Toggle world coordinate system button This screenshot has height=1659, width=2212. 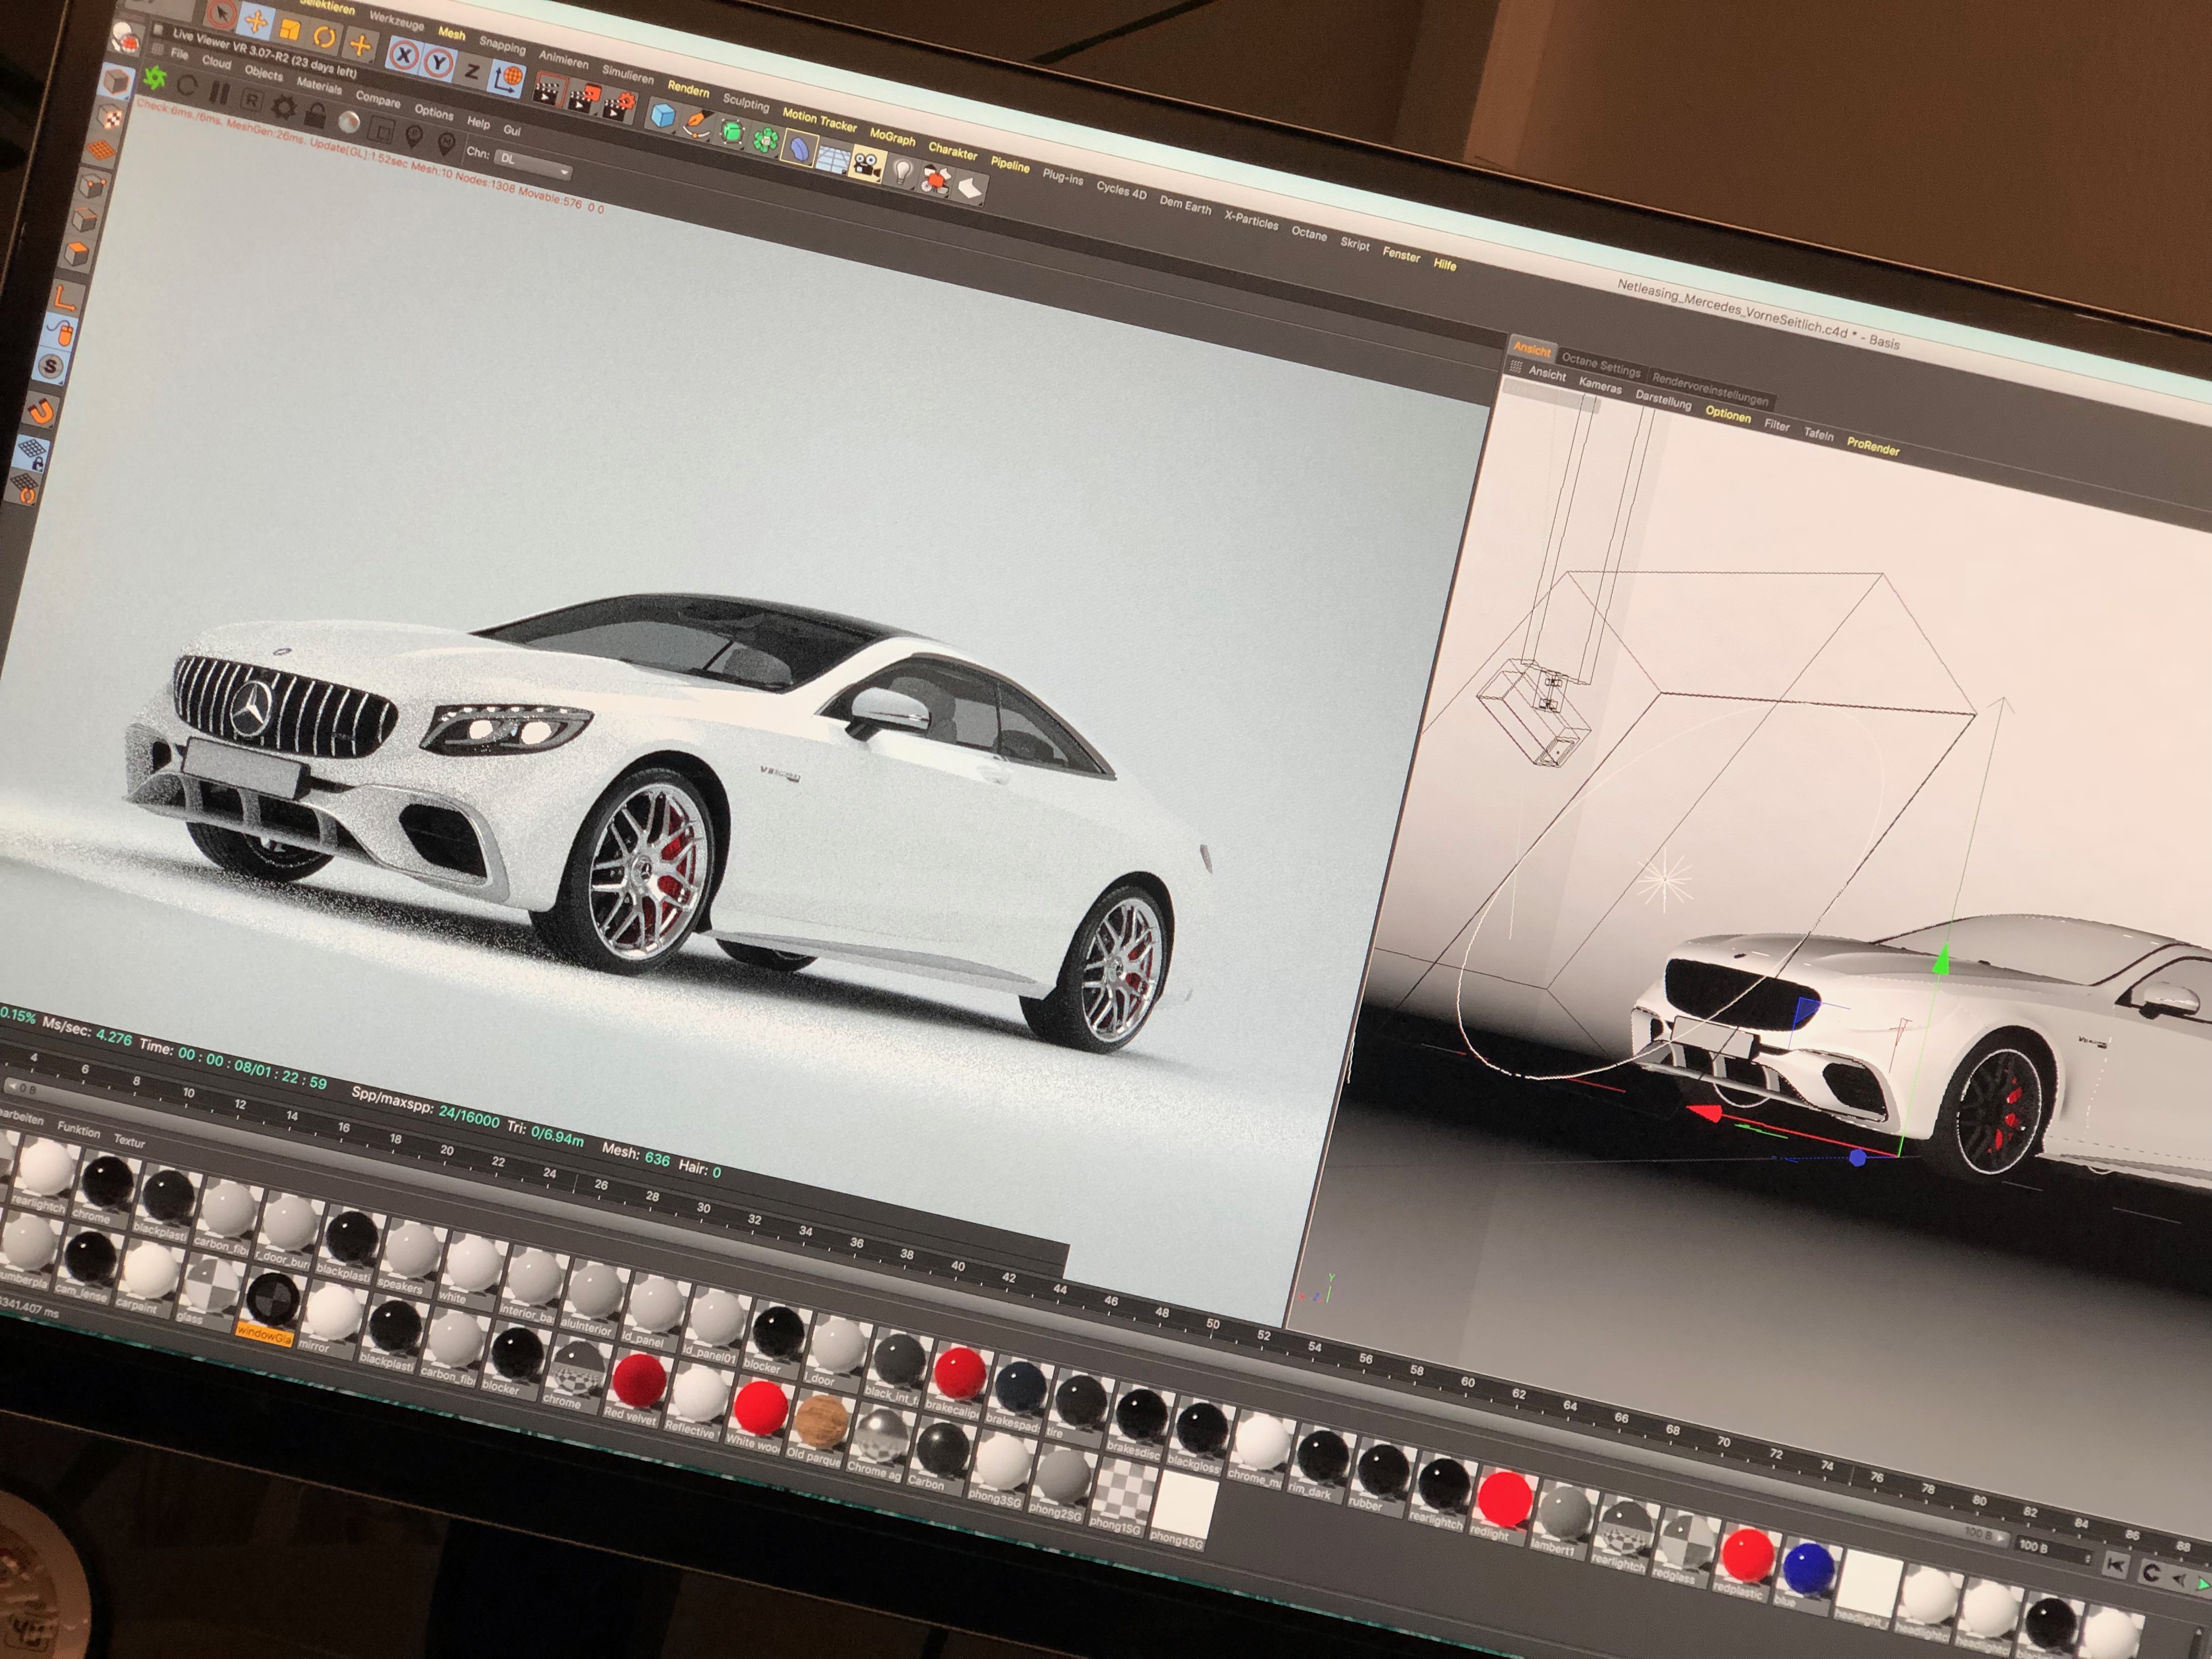(x=508, y=78)
